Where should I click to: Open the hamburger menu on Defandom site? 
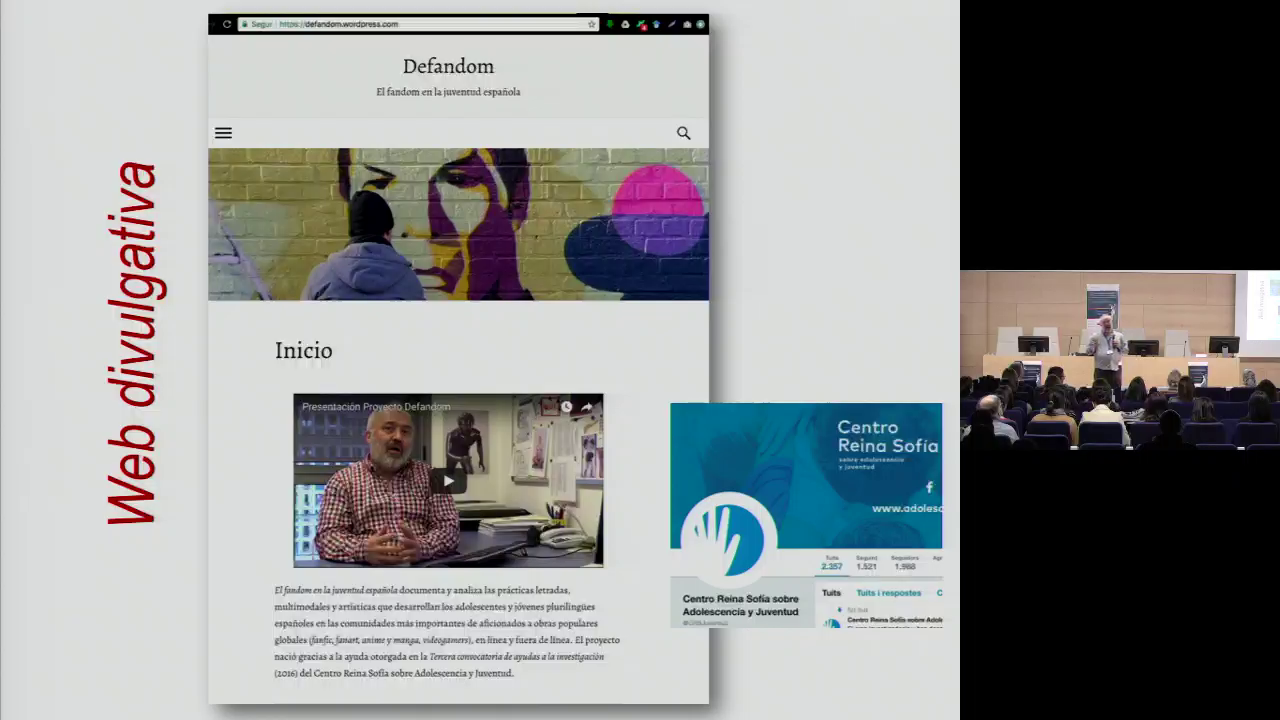click(223, 133)
